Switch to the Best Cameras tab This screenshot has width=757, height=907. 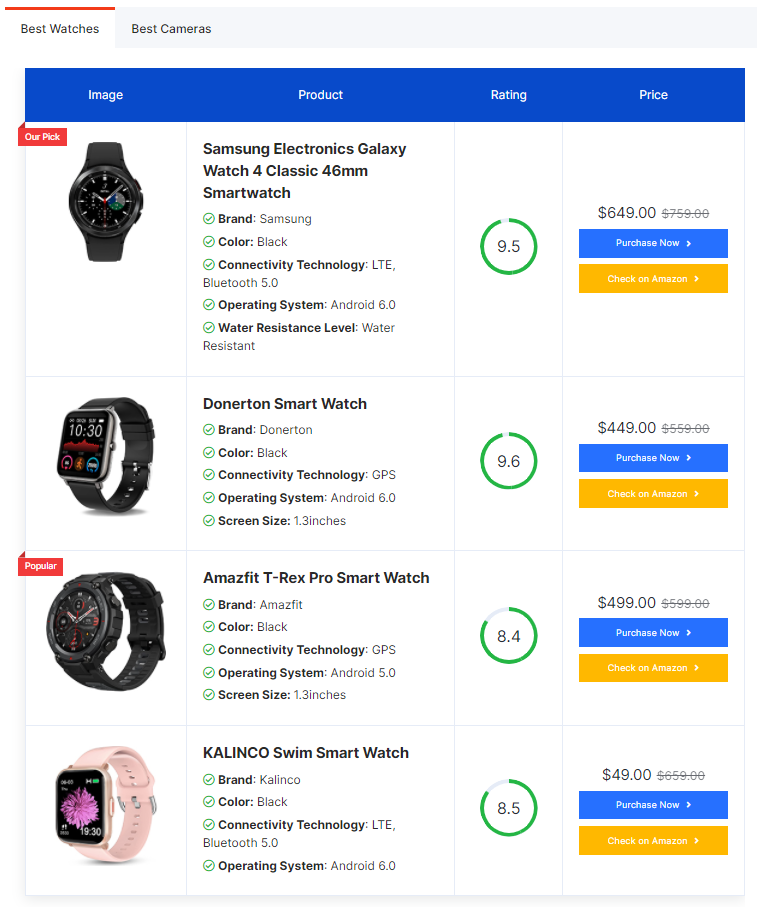(171, 28)
